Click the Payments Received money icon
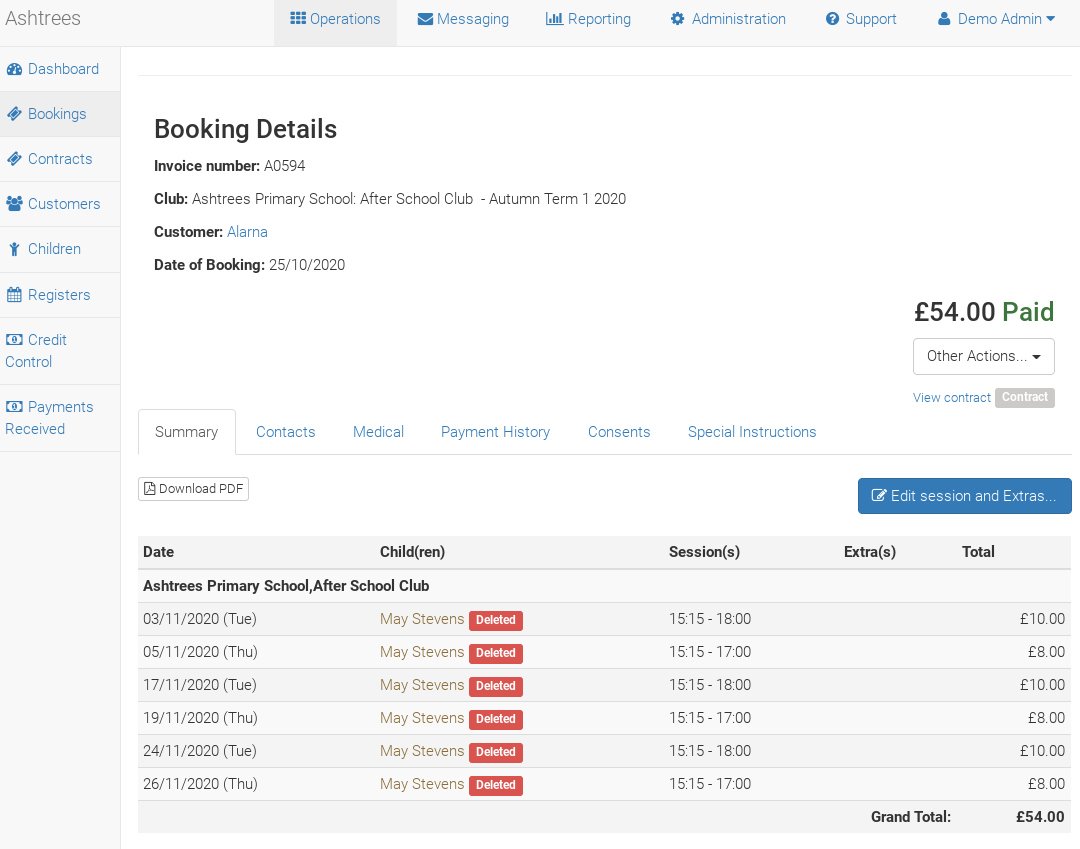Viewport: 1080px width, 849px height. pyautogui.click(x=14, y=406)
